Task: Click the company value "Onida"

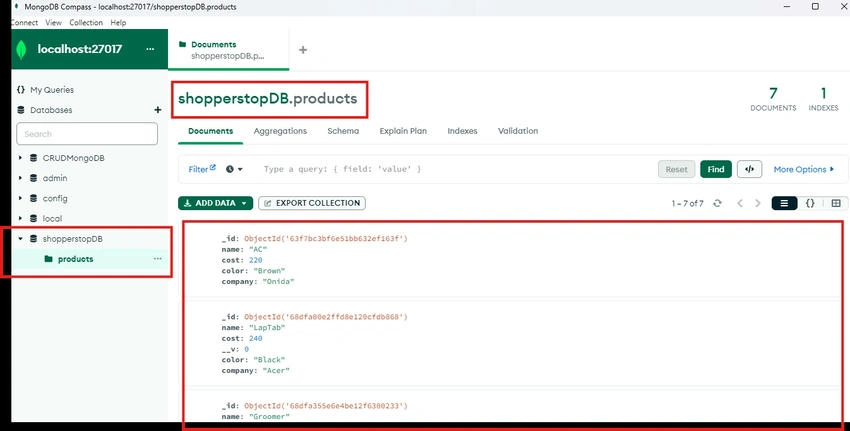Action: coord(278,281)
